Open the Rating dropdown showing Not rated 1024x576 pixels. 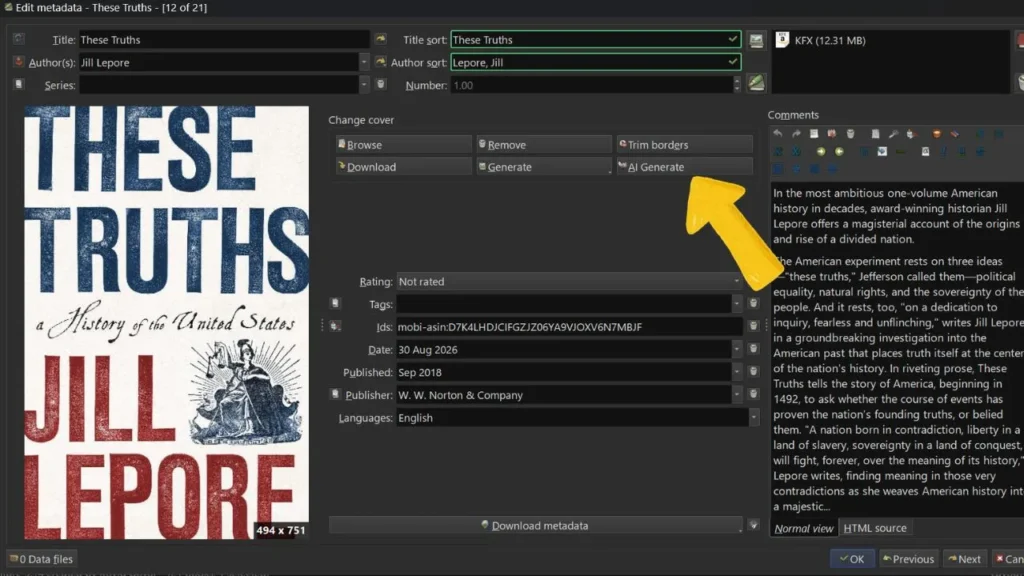pos(736,281)
